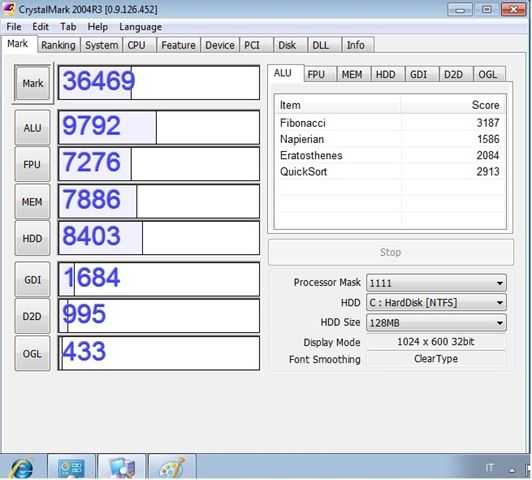This screenshot has width=532, height=480.
Task: Click the CrystalMark title bar icon
Action: pos(8,8)
